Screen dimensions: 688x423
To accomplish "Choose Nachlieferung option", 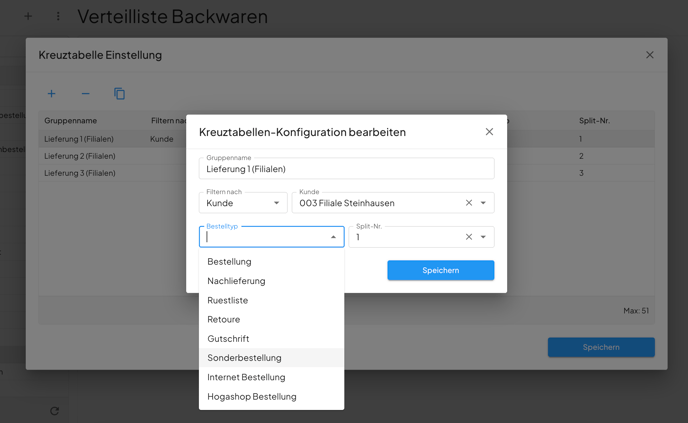I will (271, 281).
